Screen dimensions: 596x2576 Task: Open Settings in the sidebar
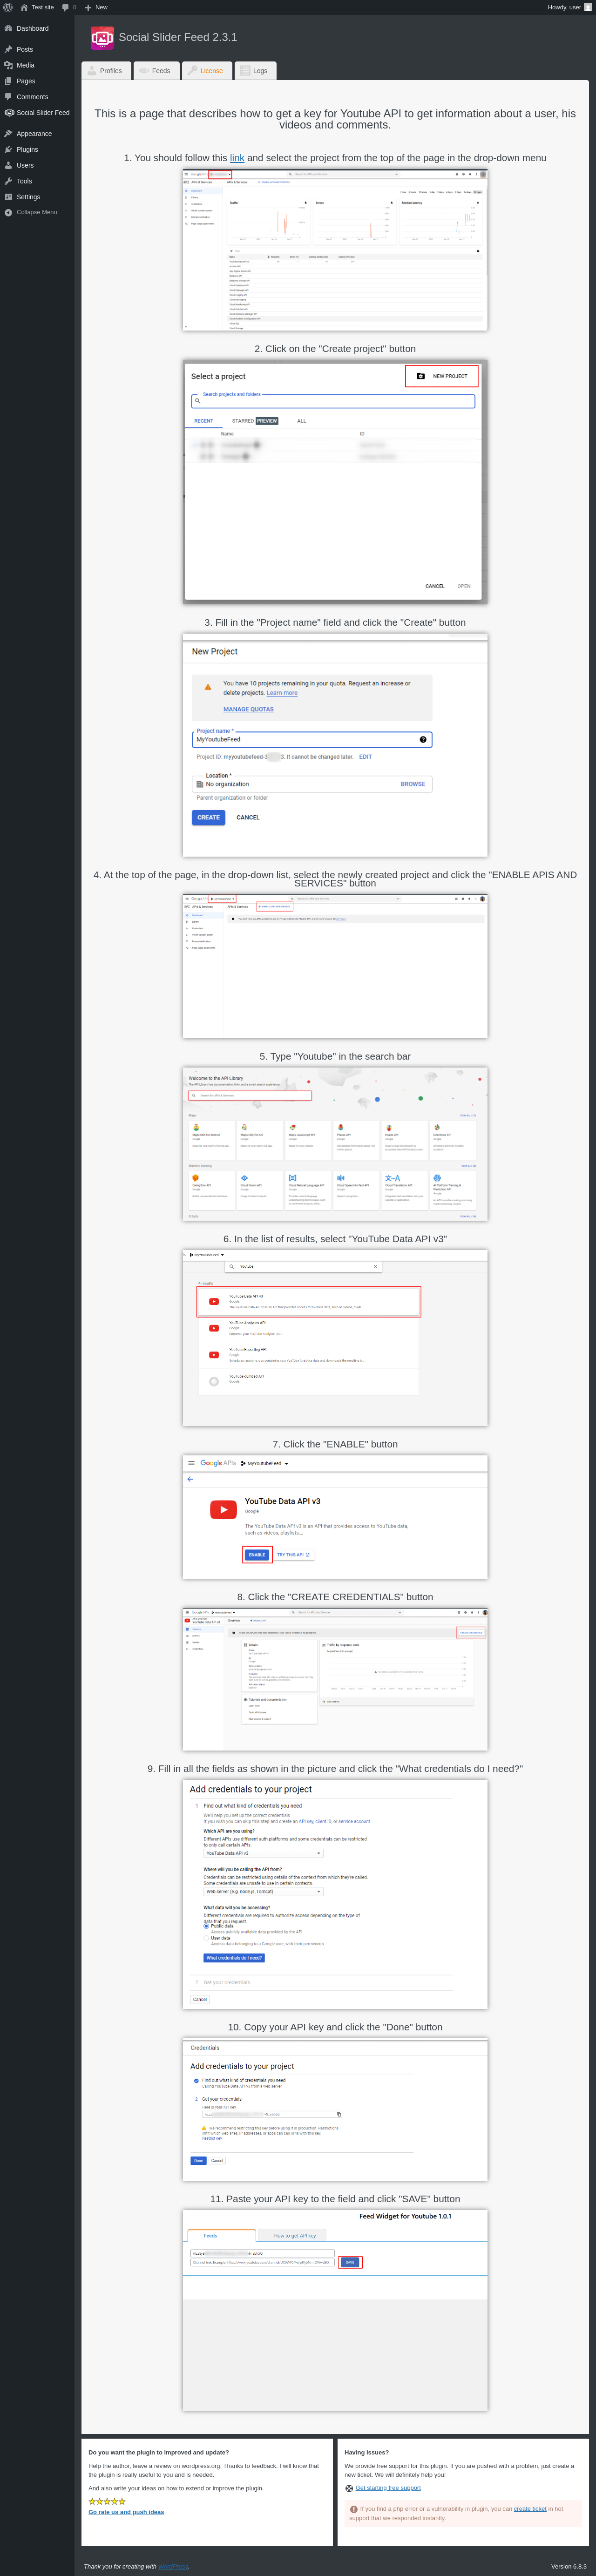coord(37,197)
